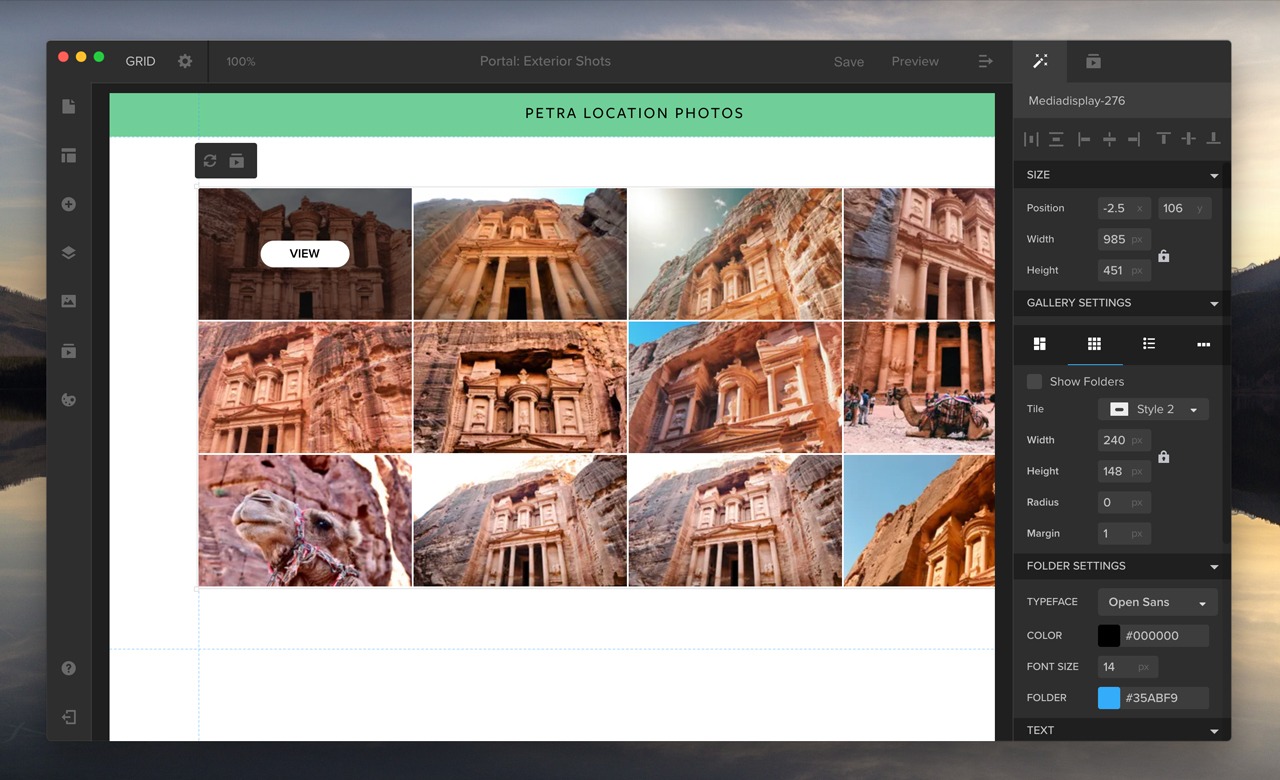1280x780 pixels.
Task: Click the Save button
Action: [x=849, y=61]
